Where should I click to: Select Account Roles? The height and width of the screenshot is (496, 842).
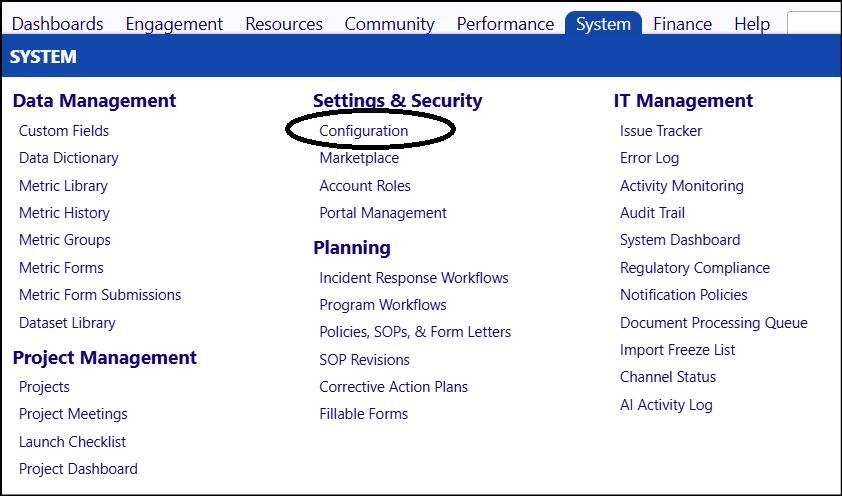365,186
